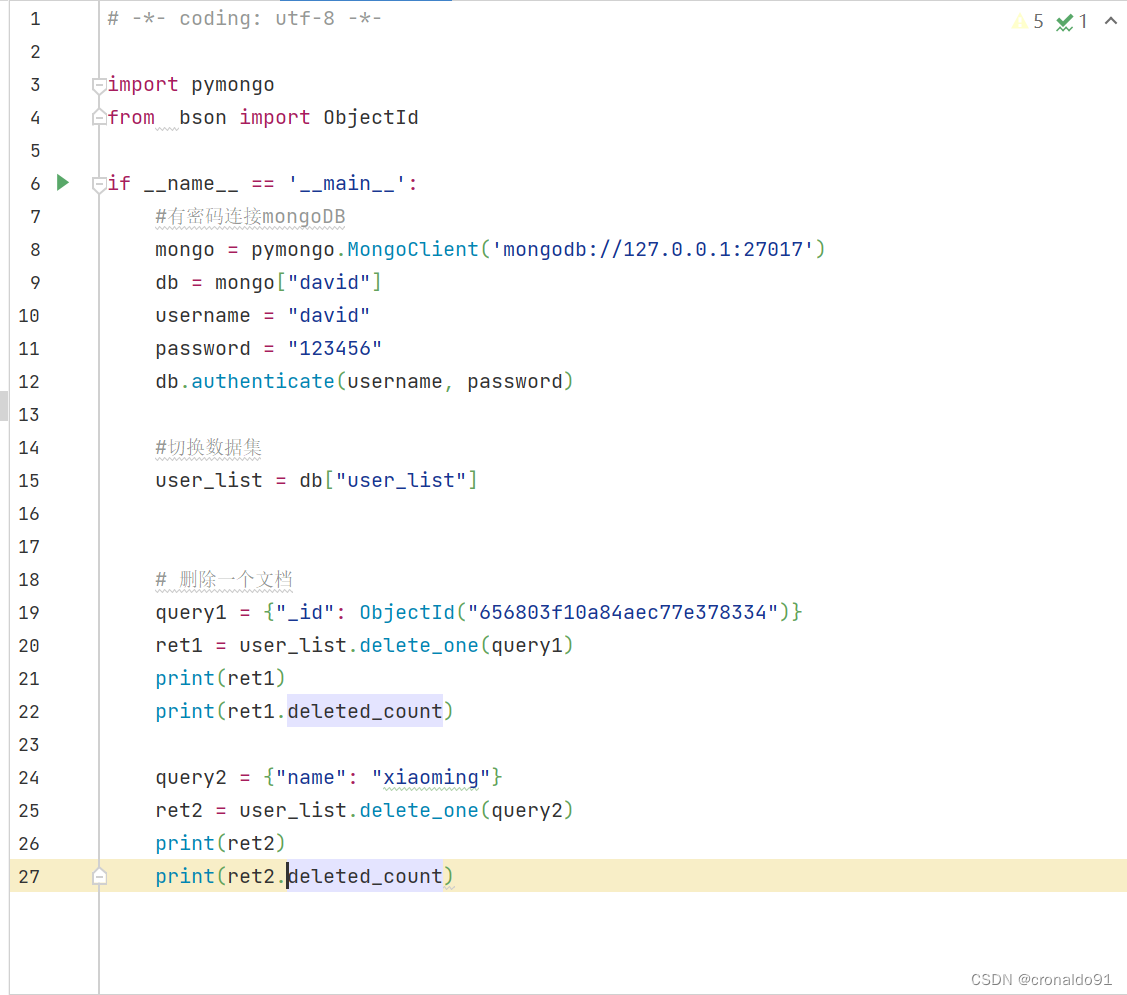The height and width of the screenshot is (995, 1127).
Task: Select the "123456" password string
Action: (335, 349)
